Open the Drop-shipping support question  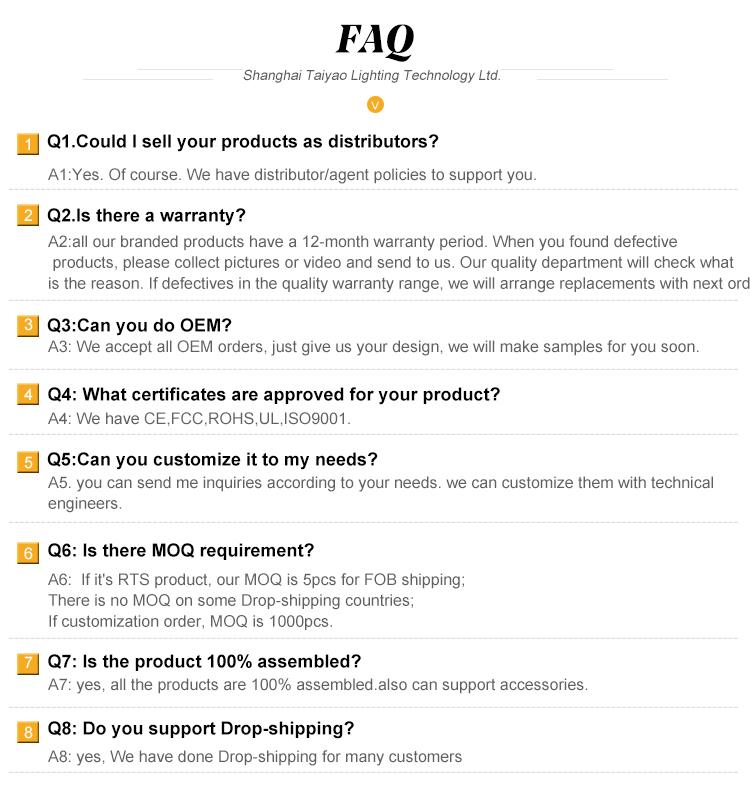click(201, 729)
